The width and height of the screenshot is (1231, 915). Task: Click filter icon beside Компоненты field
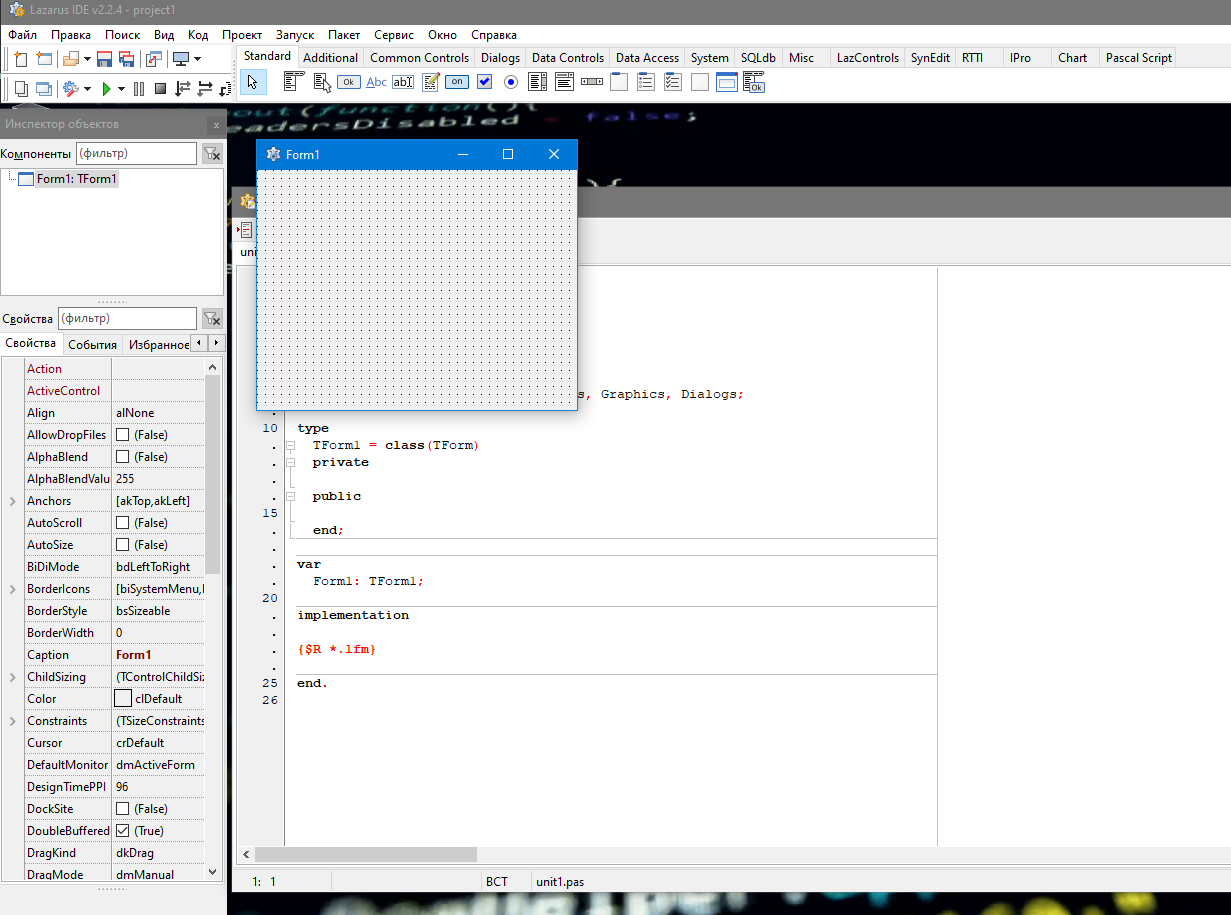pos(212,154)
